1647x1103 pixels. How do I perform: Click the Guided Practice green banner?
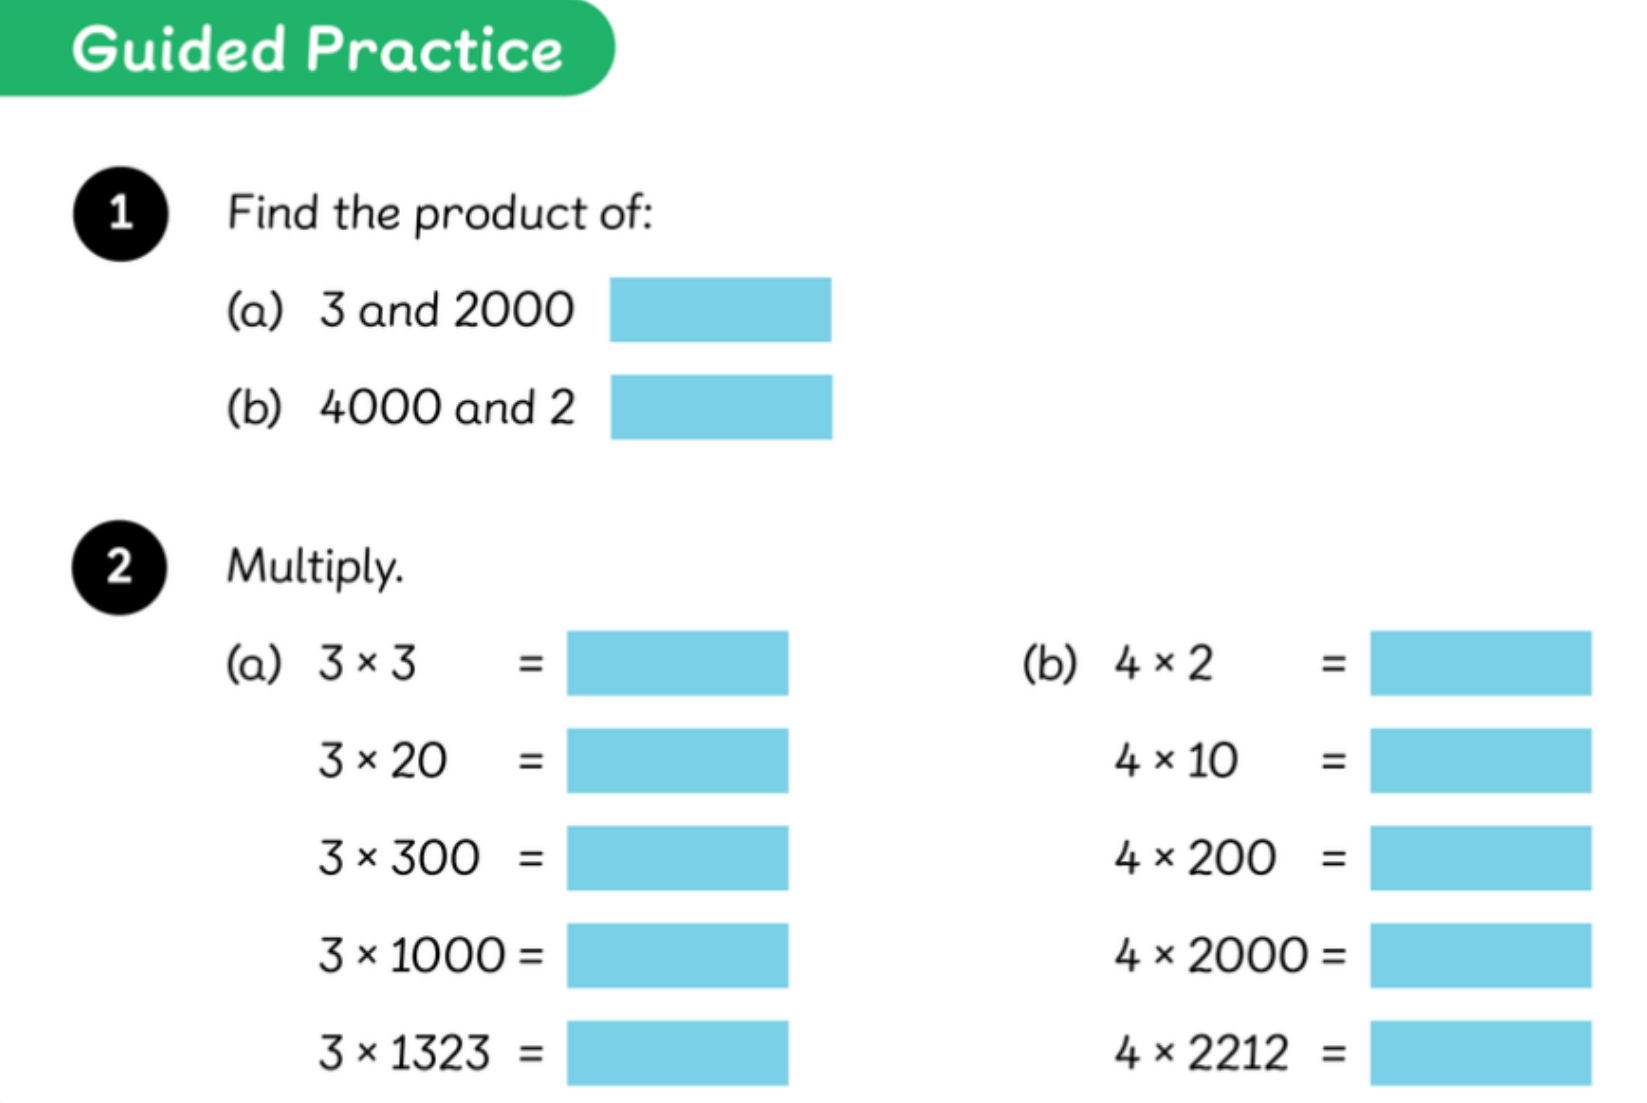[306, 48]
